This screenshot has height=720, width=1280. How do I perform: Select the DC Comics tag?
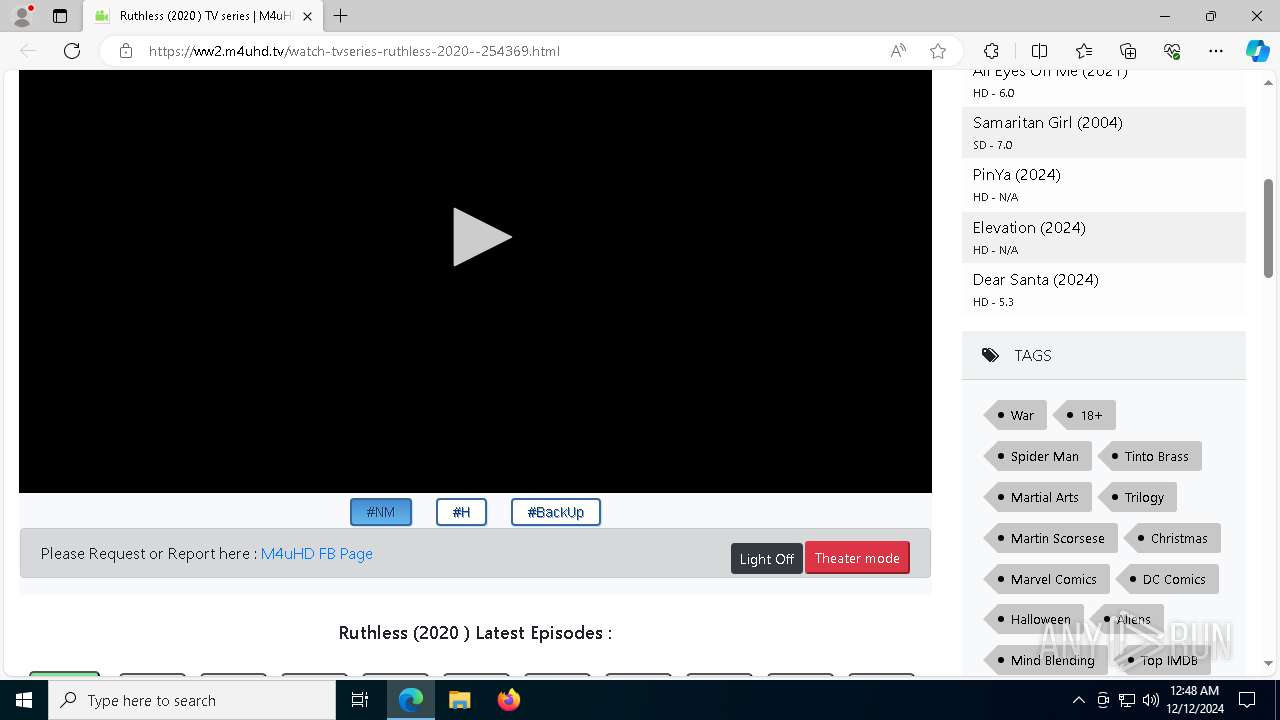click(x=1168, y=579)
